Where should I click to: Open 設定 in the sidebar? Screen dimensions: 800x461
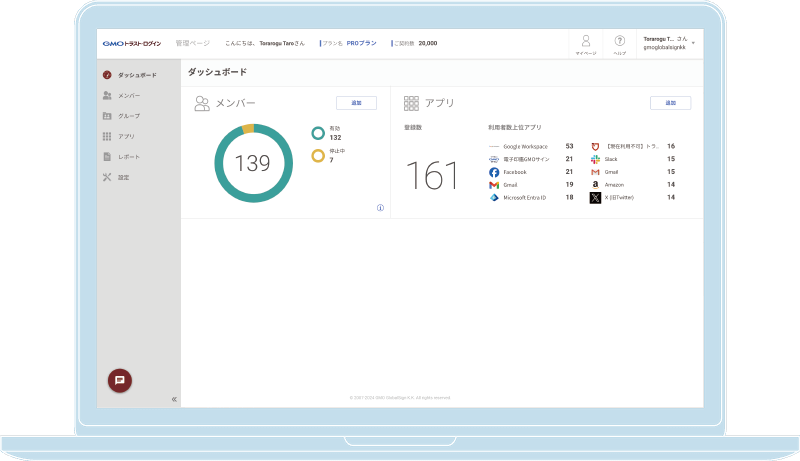(123, 177)
